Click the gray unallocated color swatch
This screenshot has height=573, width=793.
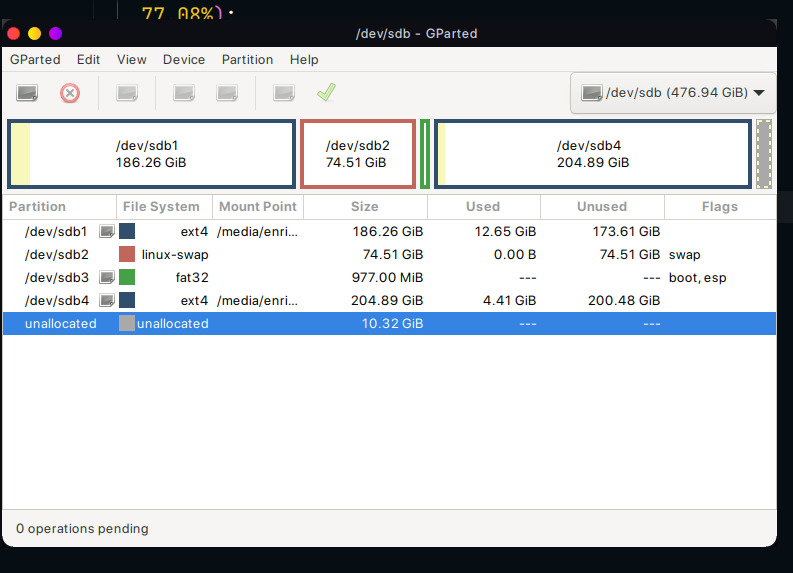(x=127, y=324)
